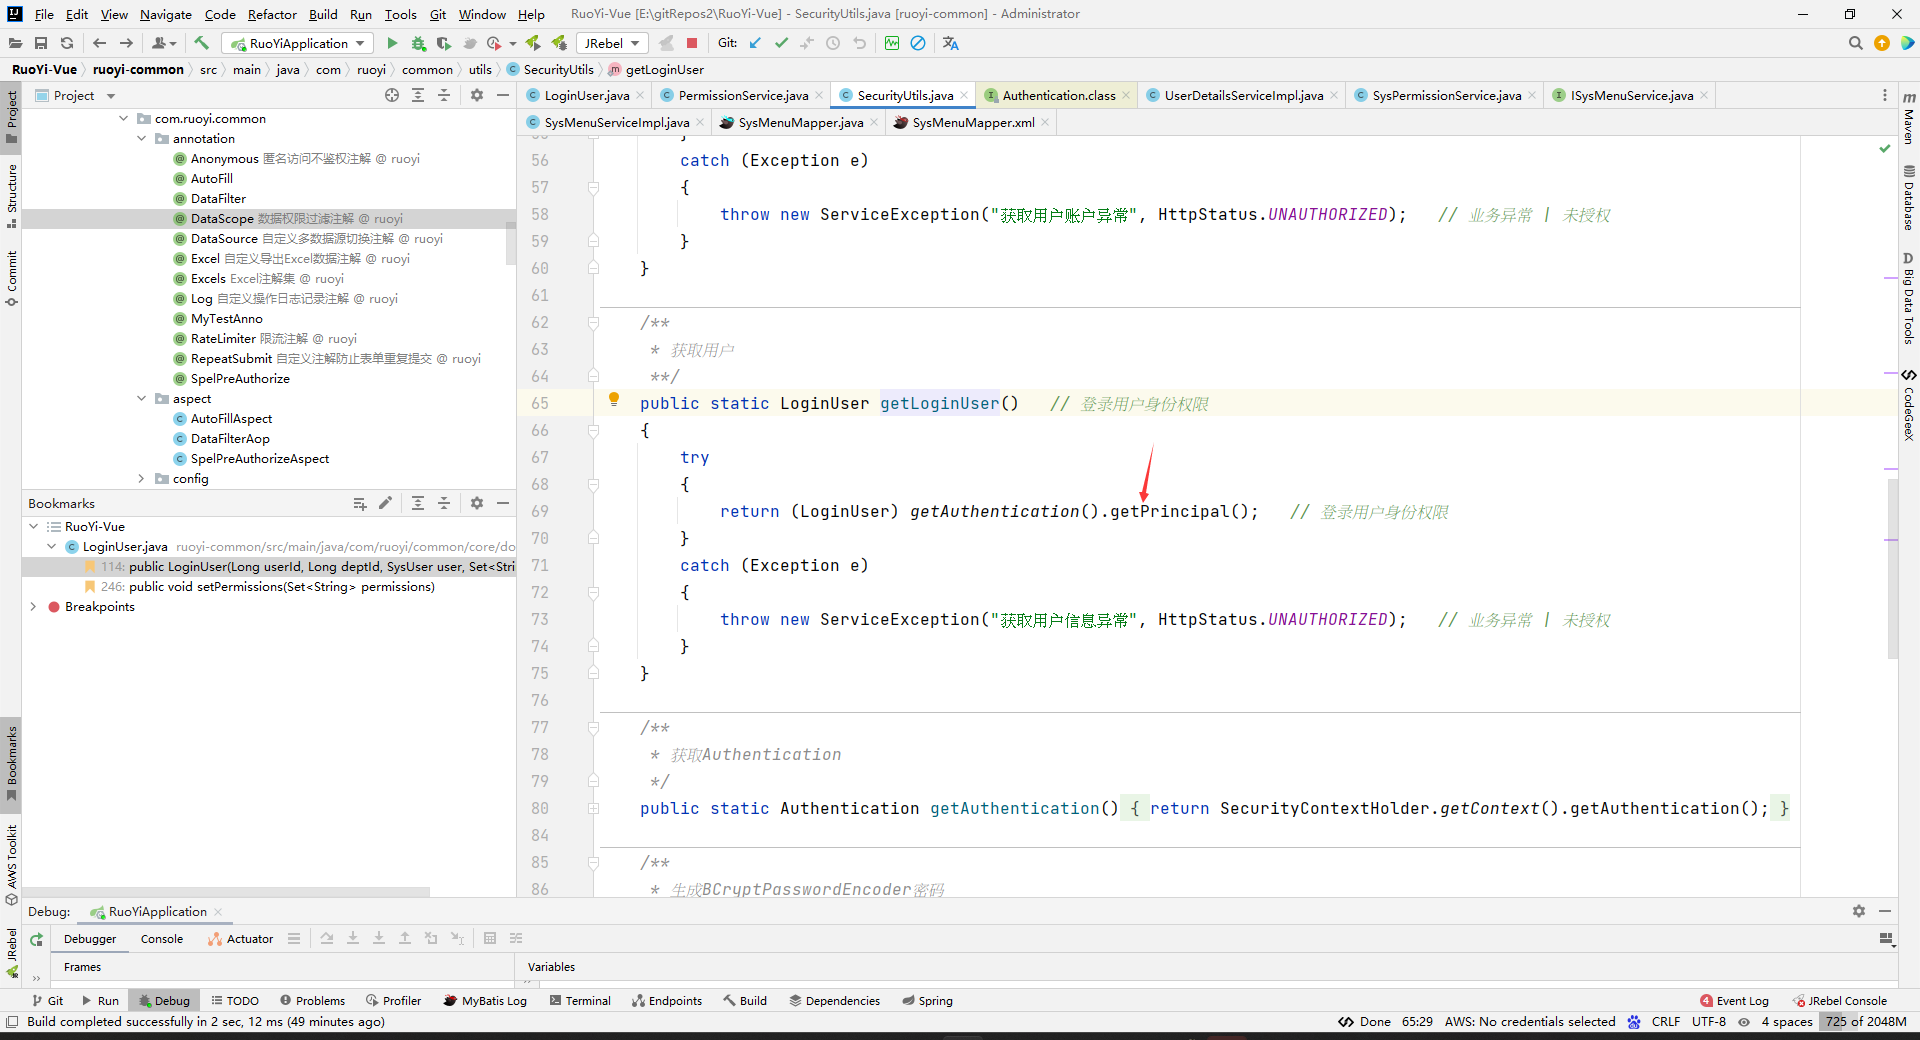Screen dimensions: 1920x1040
Task: Navigate Forward with the right arrow icon
Action: point(126,43)
